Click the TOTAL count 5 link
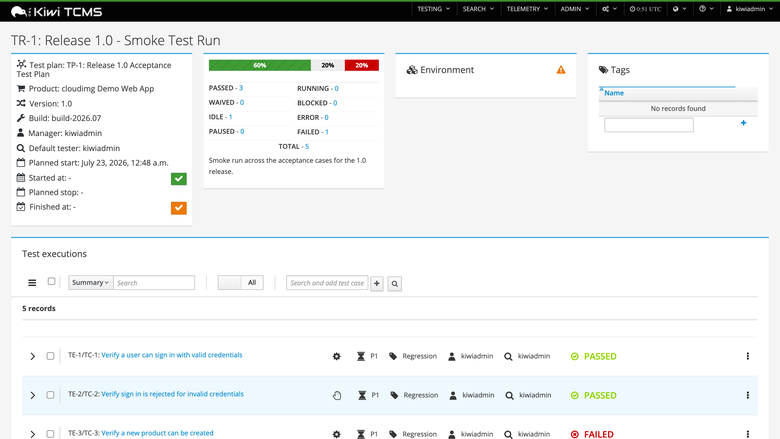This screenshot has height=439, width=780. [307, 147]
